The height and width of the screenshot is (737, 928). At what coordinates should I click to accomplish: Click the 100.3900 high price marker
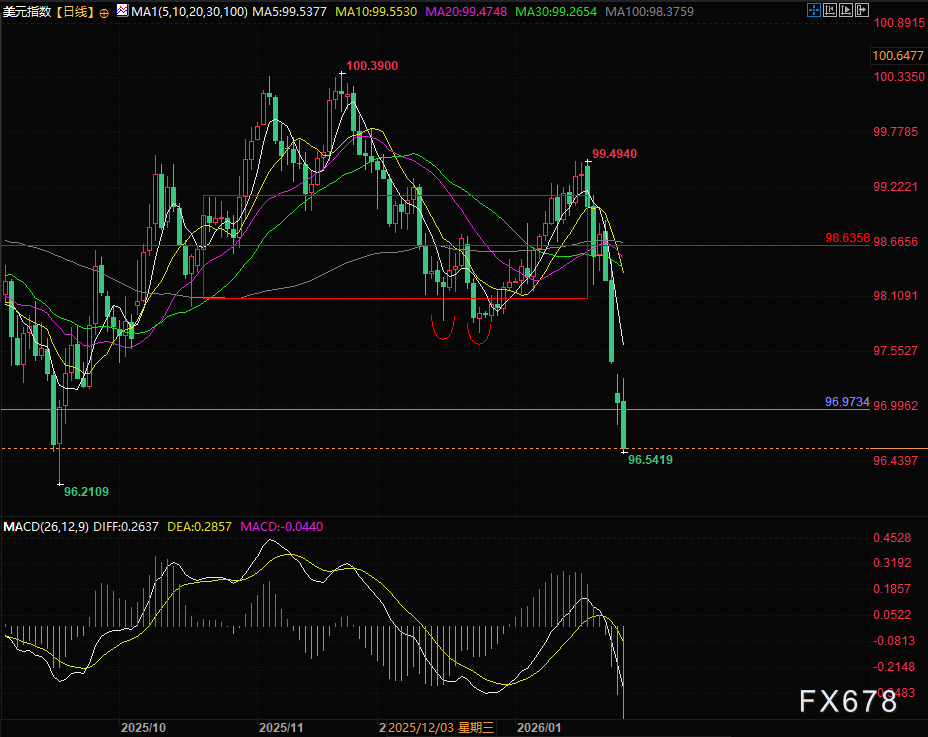(x=371, y=66)
